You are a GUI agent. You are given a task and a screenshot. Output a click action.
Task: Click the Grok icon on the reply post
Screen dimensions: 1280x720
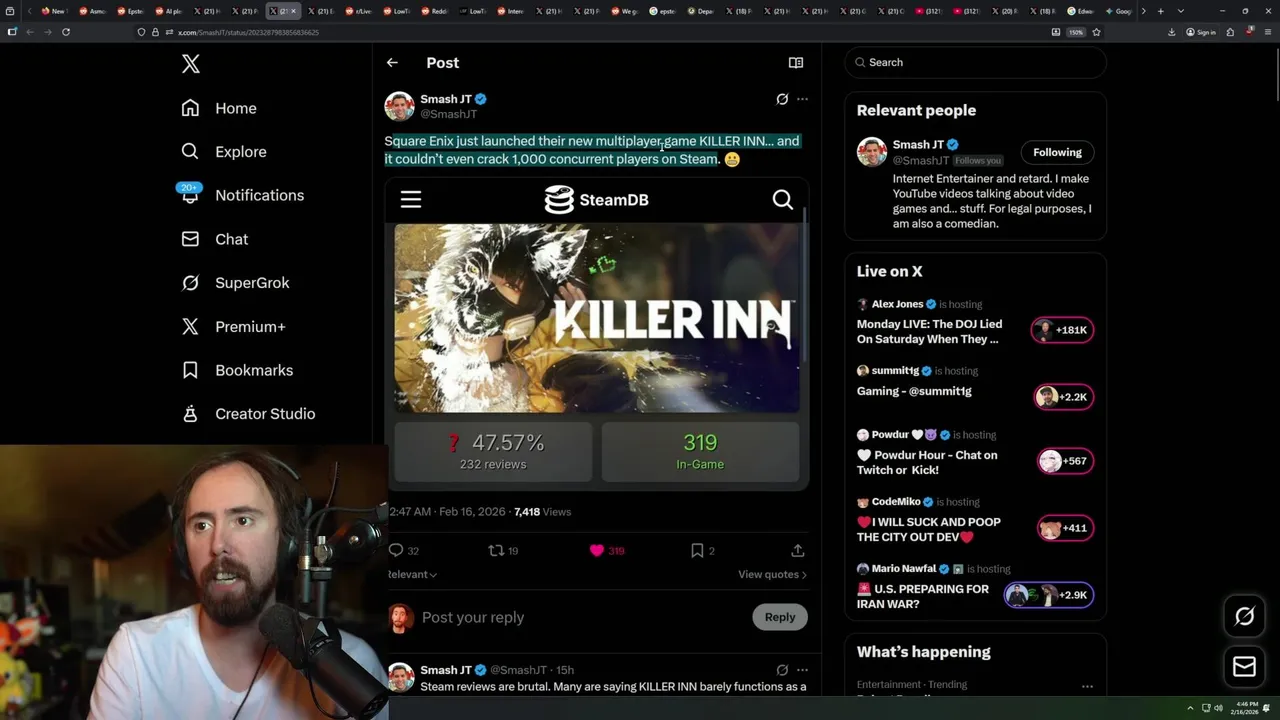pos(782,670)
